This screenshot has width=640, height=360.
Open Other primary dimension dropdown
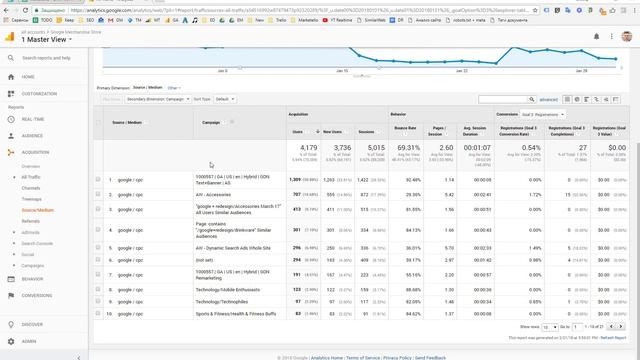[x=174, y=88]
